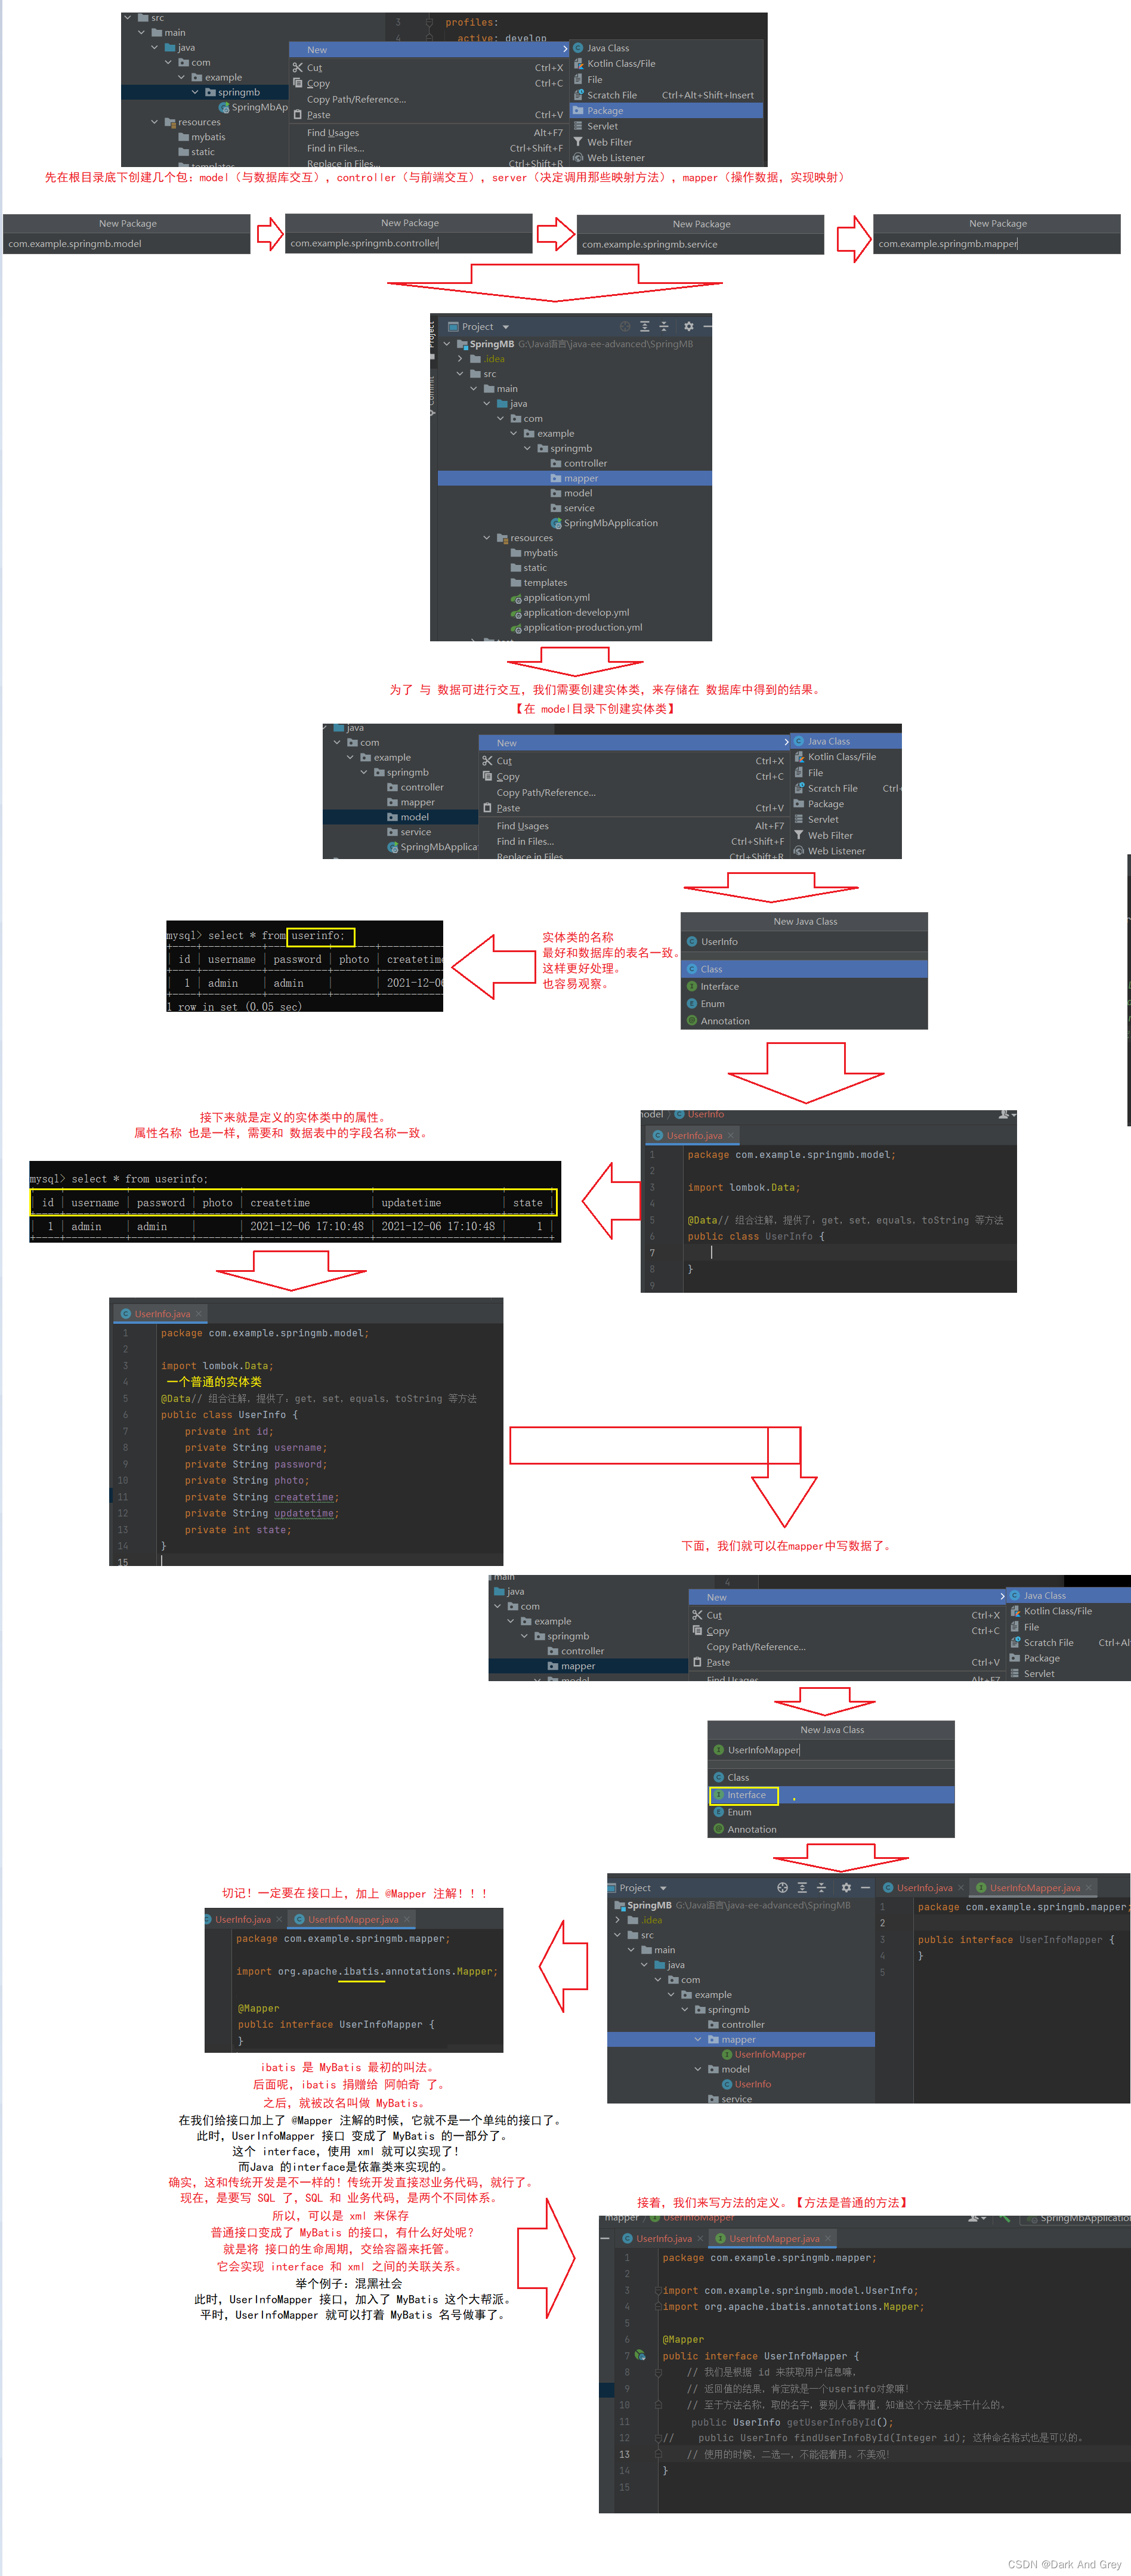Open gear options above the UserInfoMapper tree
The width and height of the screenshot is (1131, 2576).
pyautogui.click(x=846, y=1888)
